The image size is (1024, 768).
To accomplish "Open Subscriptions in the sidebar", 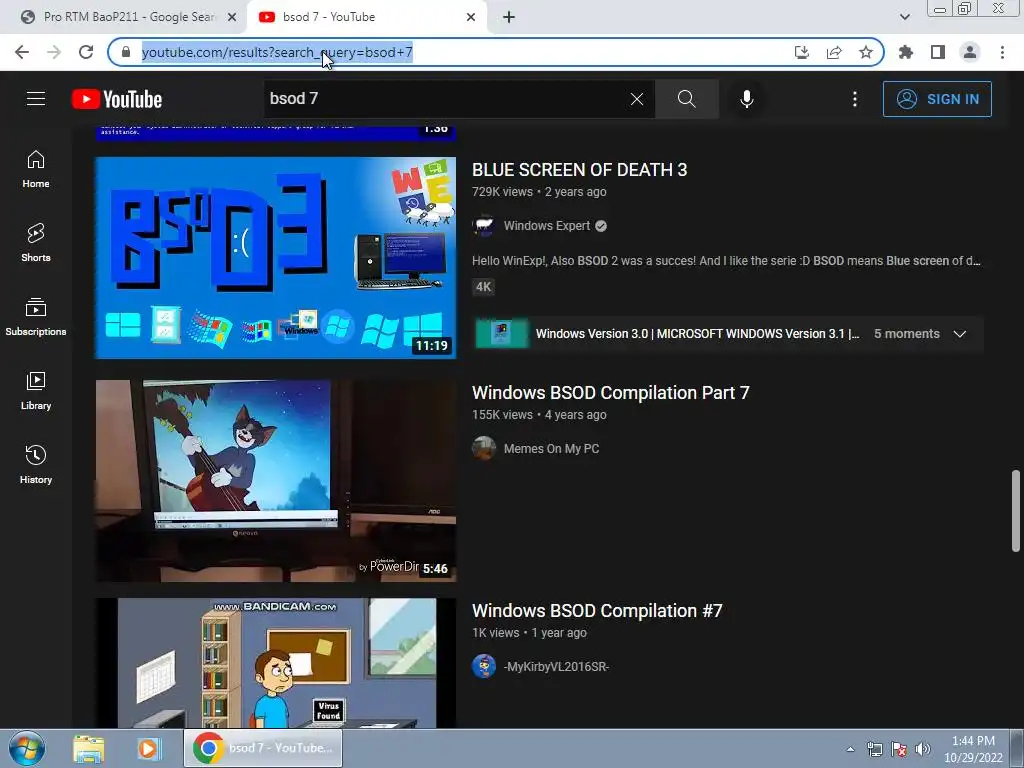I will [36, 317].
